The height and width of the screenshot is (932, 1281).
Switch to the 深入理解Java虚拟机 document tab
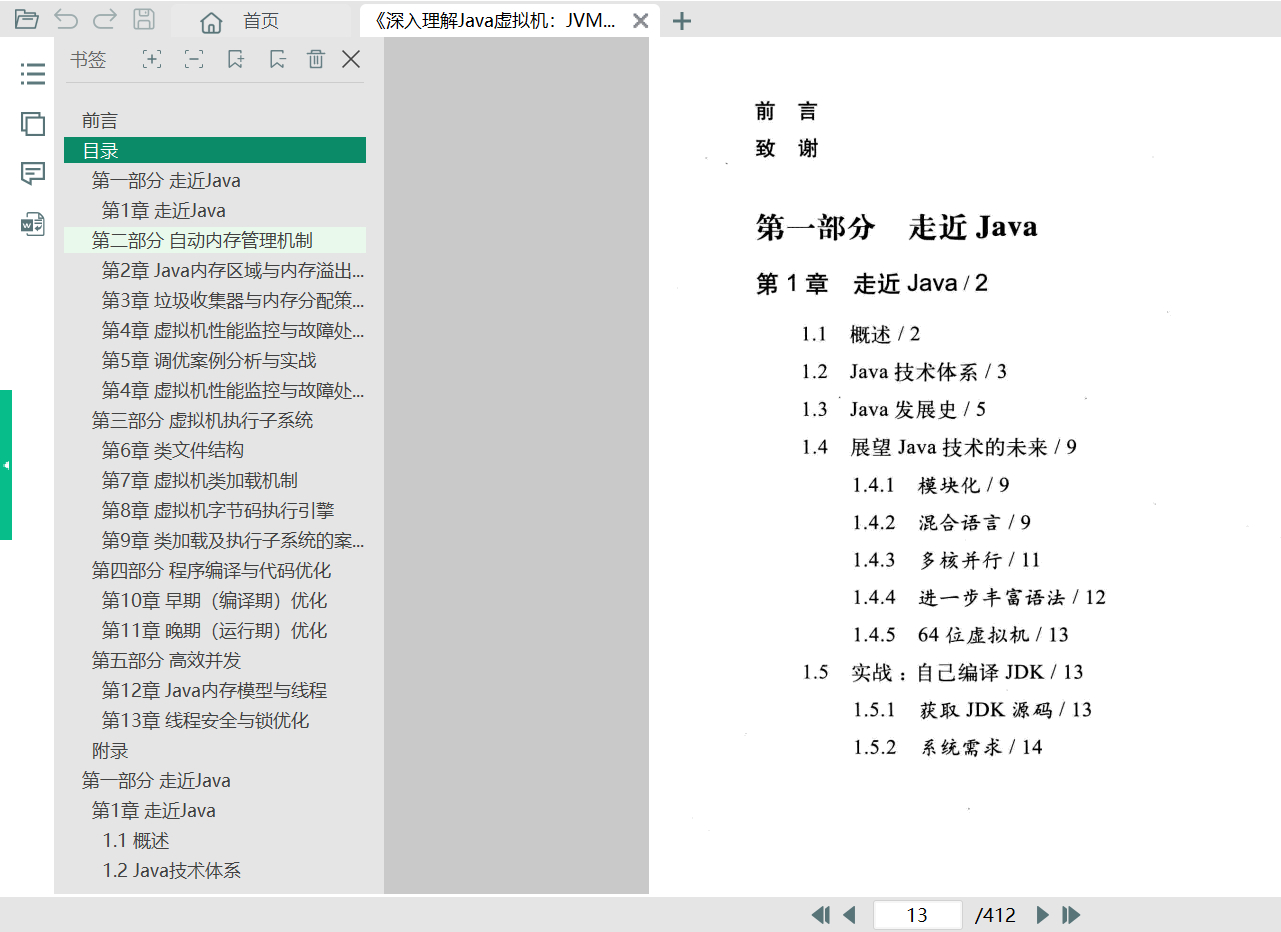pyautogui.click(x=496, y=21)
